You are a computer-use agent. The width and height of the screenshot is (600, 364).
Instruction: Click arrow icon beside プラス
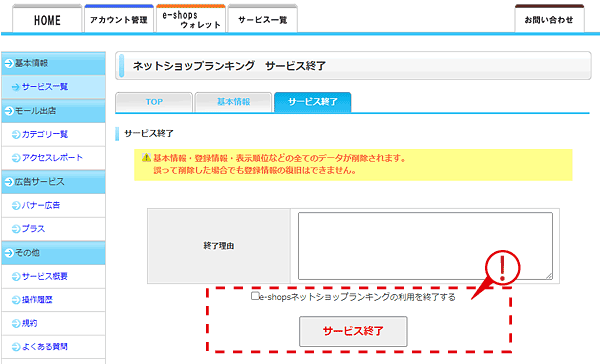point(16,229)
